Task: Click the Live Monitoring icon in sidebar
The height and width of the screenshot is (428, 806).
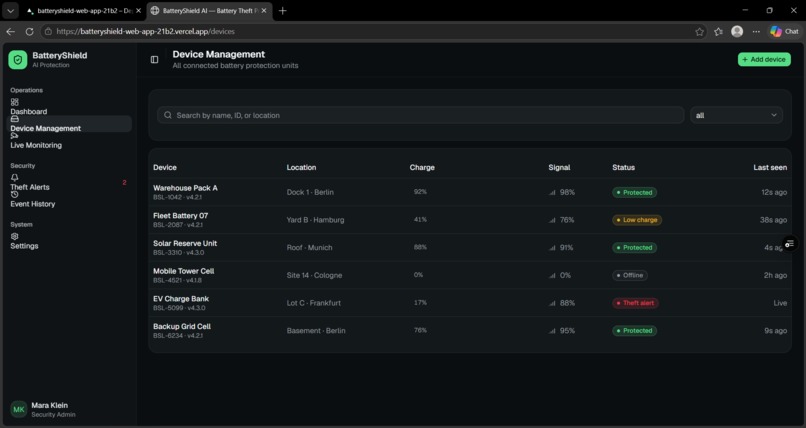Action: pos(14,136)
